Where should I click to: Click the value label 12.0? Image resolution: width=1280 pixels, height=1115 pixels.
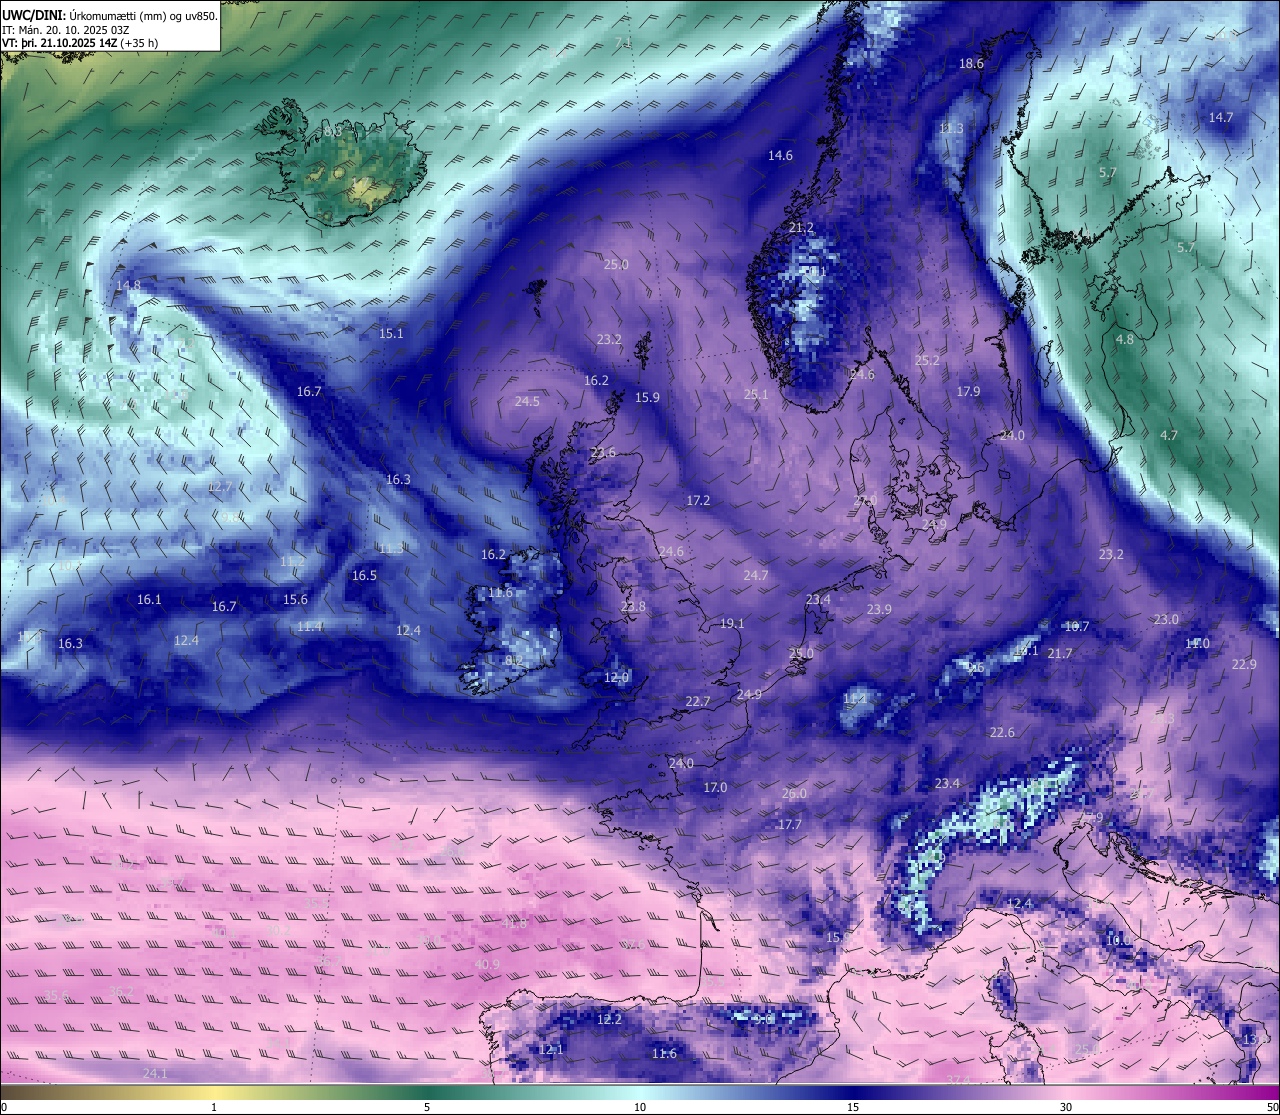(616, 678)
